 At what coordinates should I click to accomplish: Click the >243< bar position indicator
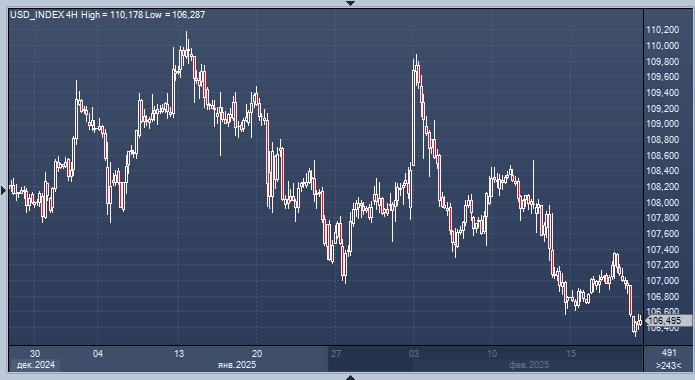(x=668, y=366)
